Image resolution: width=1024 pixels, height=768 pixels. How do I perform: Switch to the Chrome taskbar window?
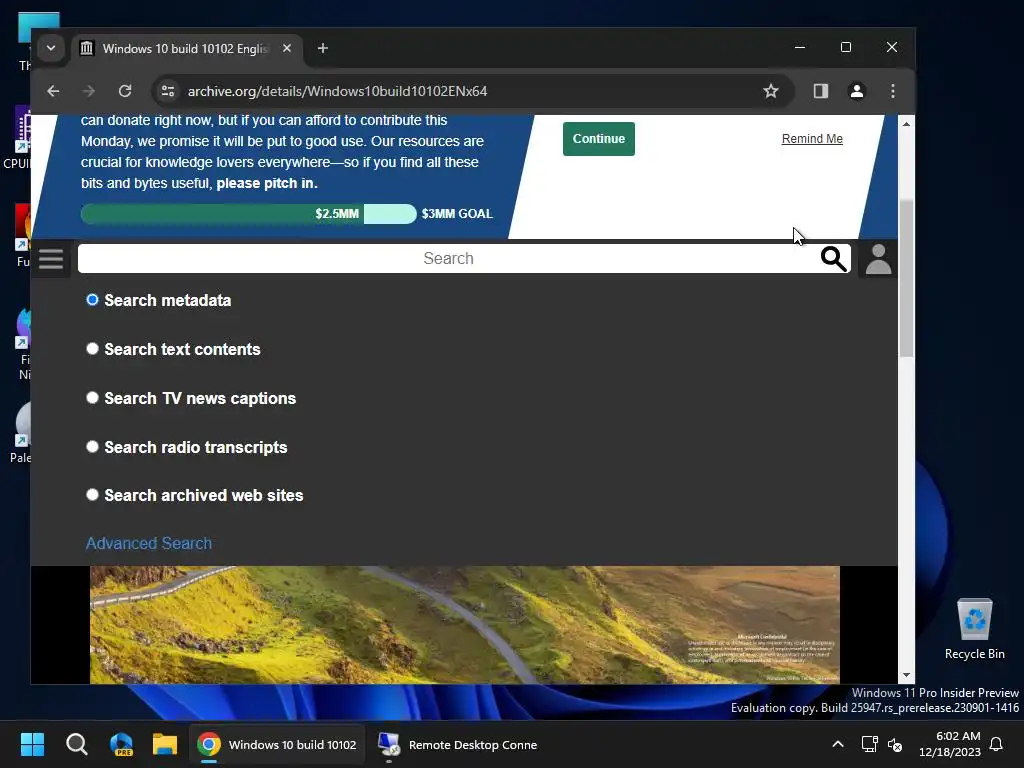click(x=277, y=744)
